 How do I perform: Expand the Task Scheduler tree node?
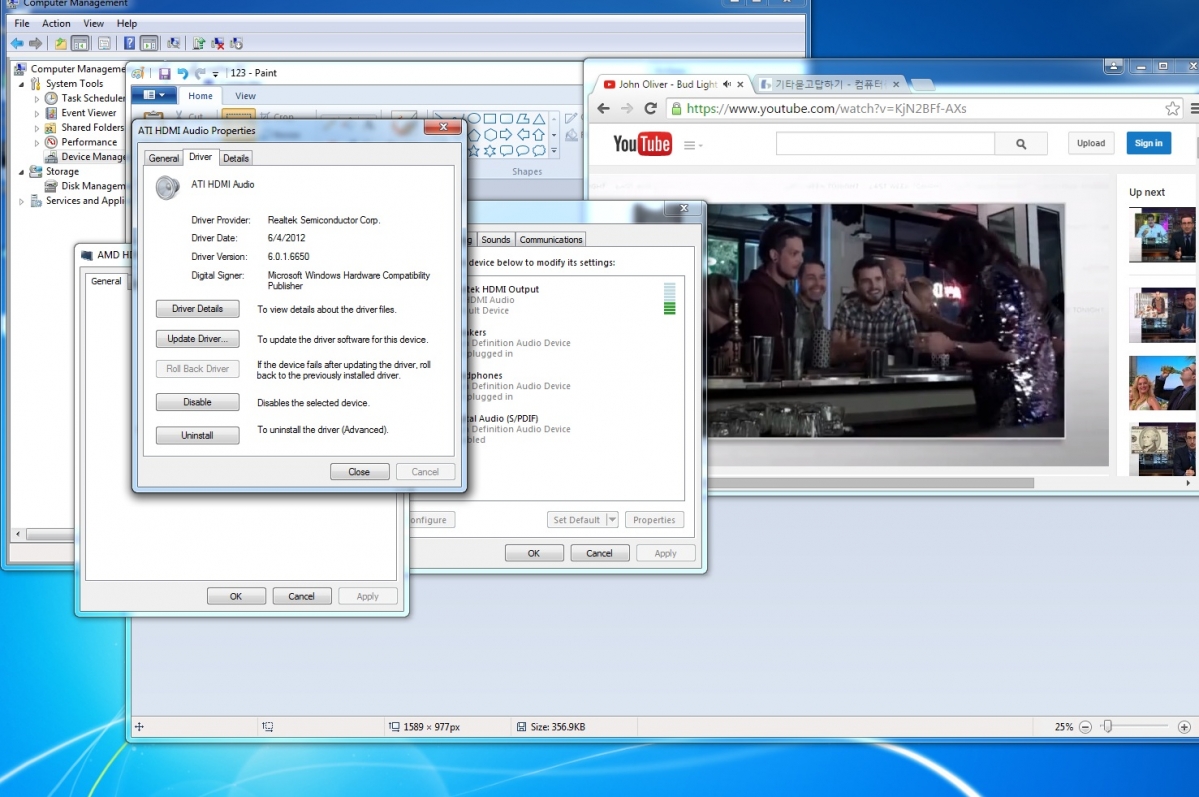click(37, 99)
